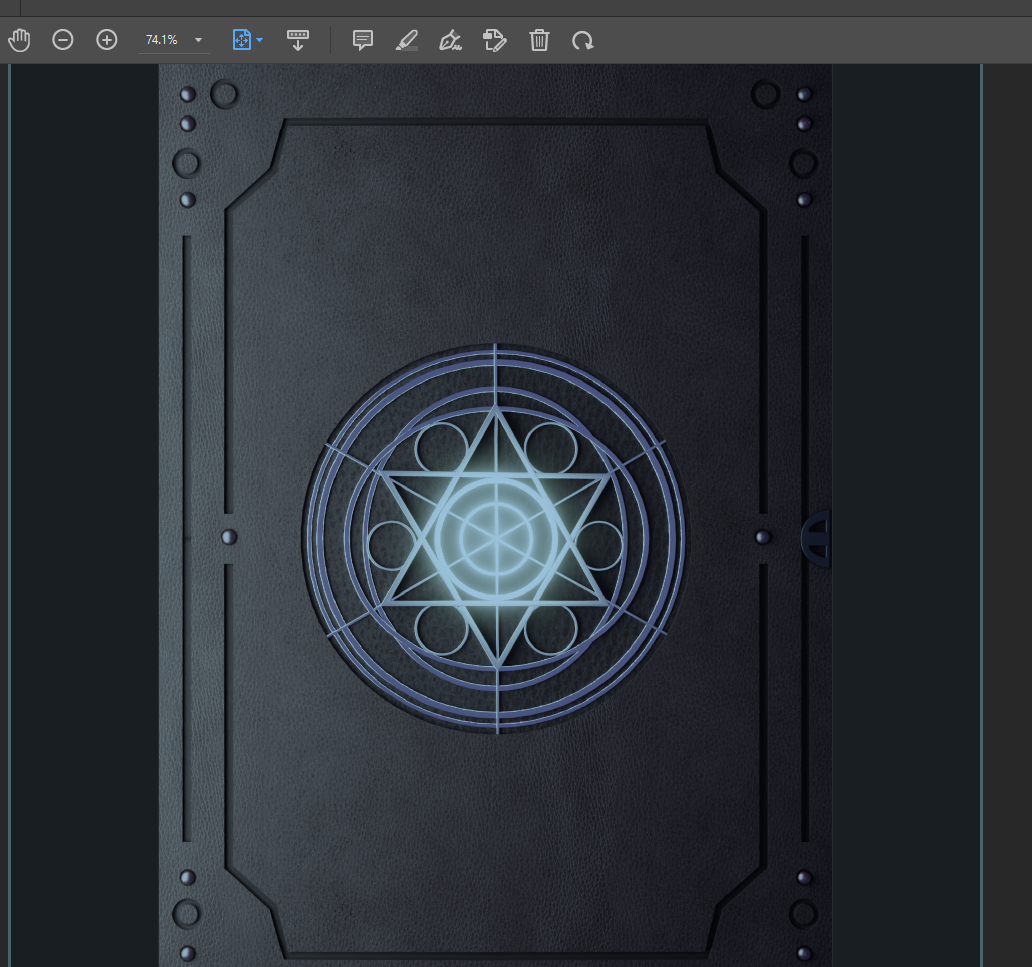Viewport: 1032px width, 967px height.
Task: Open the zoom level dropdown arrow
Action: (198, 40)
